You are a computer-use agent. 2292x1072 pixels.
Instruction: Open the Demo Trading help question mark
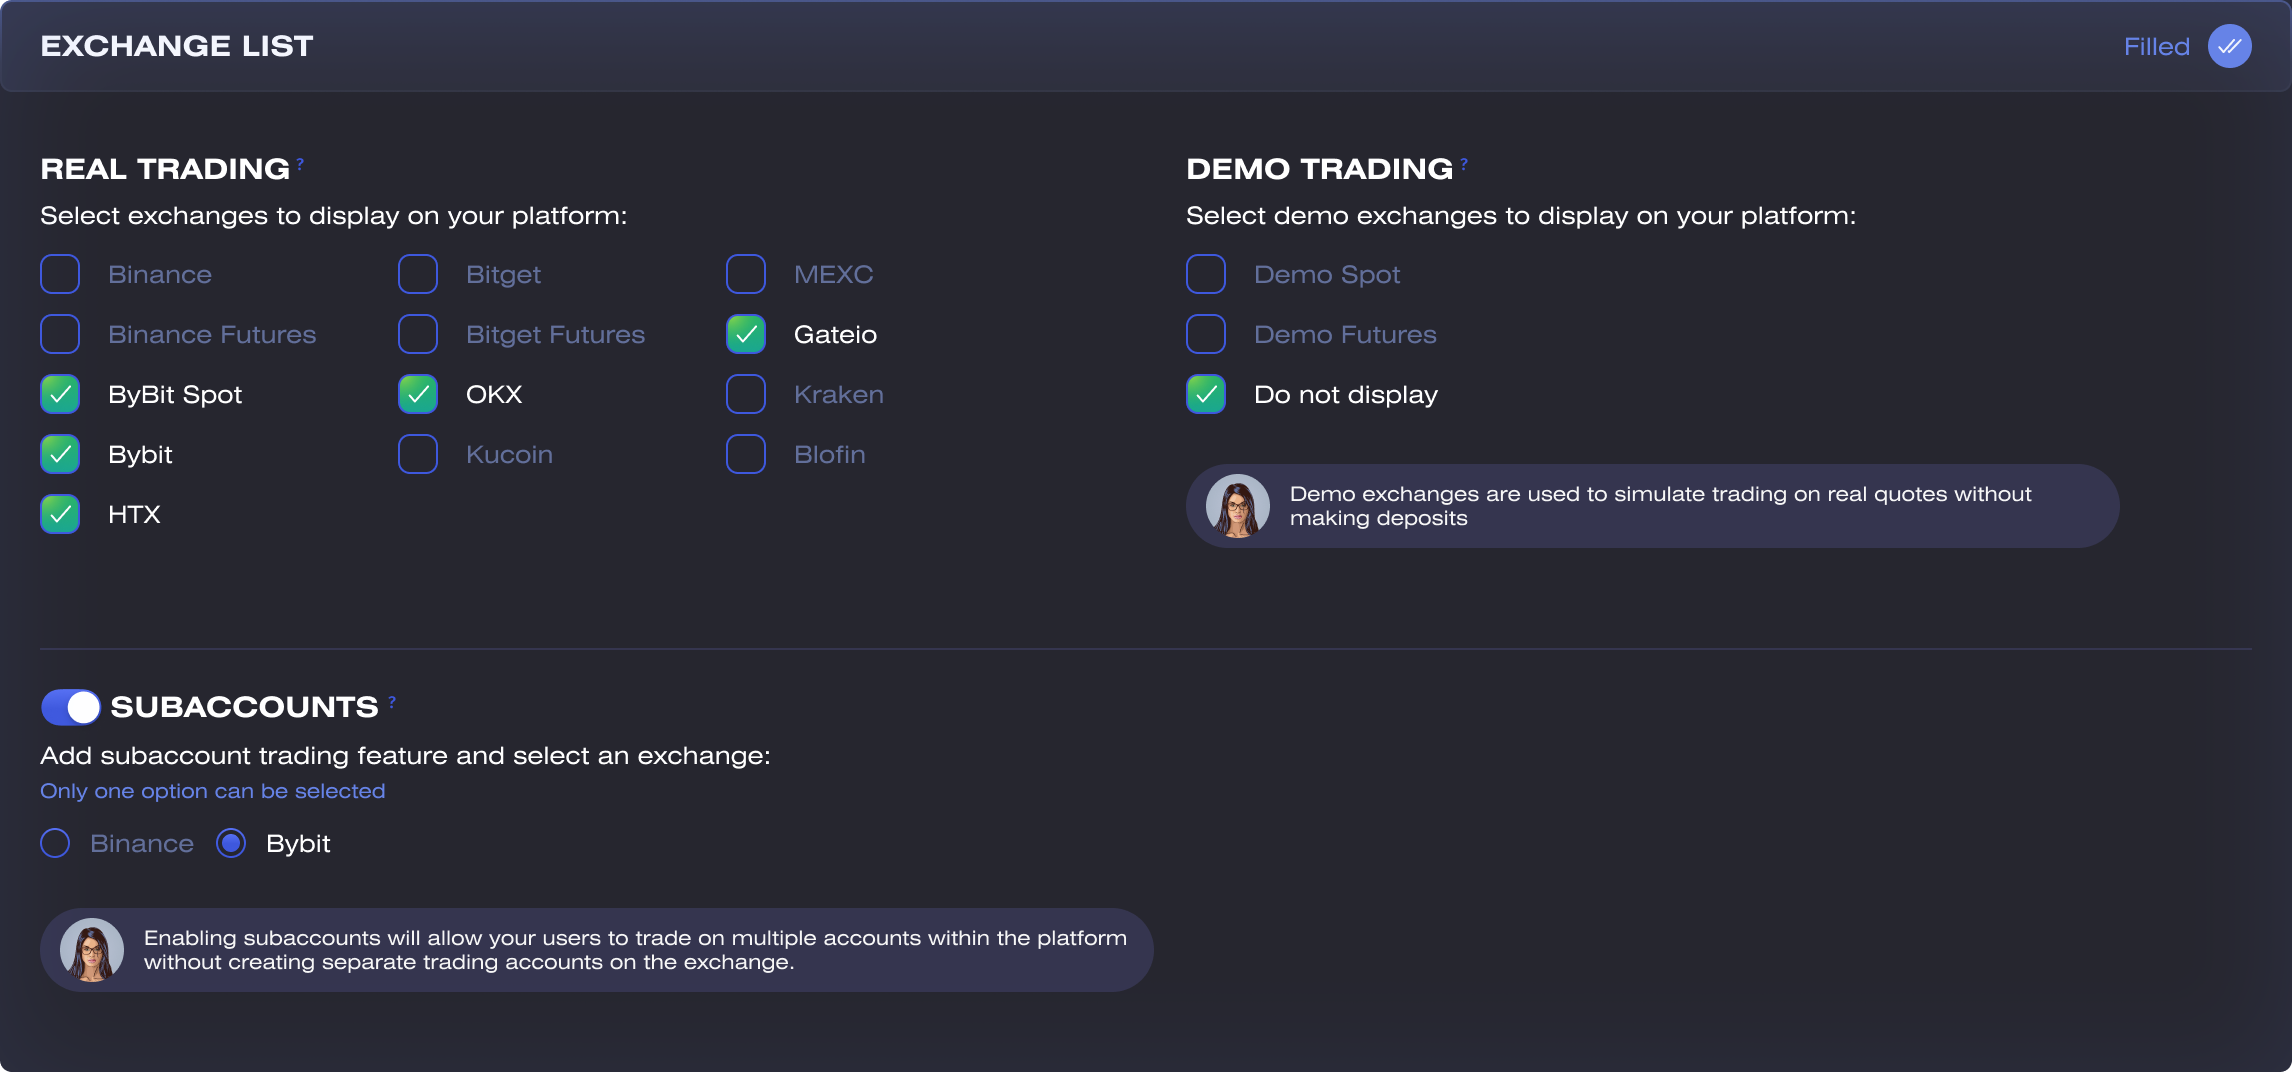click(1464, 163)
